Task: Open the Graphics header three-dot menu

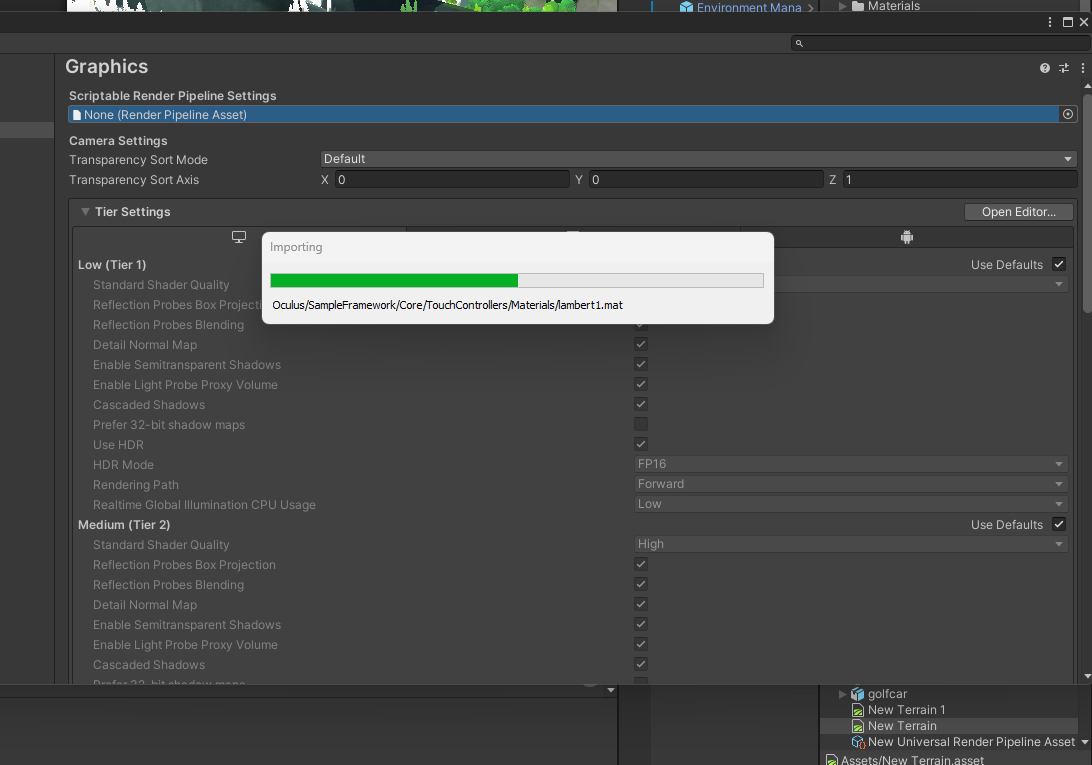Action: coord(1082,68)
